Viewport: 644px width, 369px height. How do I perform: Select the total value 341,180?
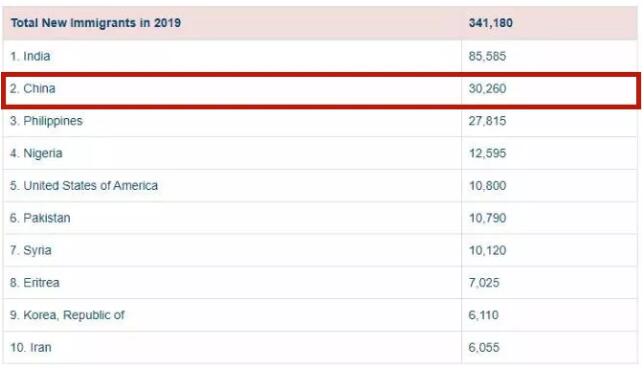pos(490,23)
